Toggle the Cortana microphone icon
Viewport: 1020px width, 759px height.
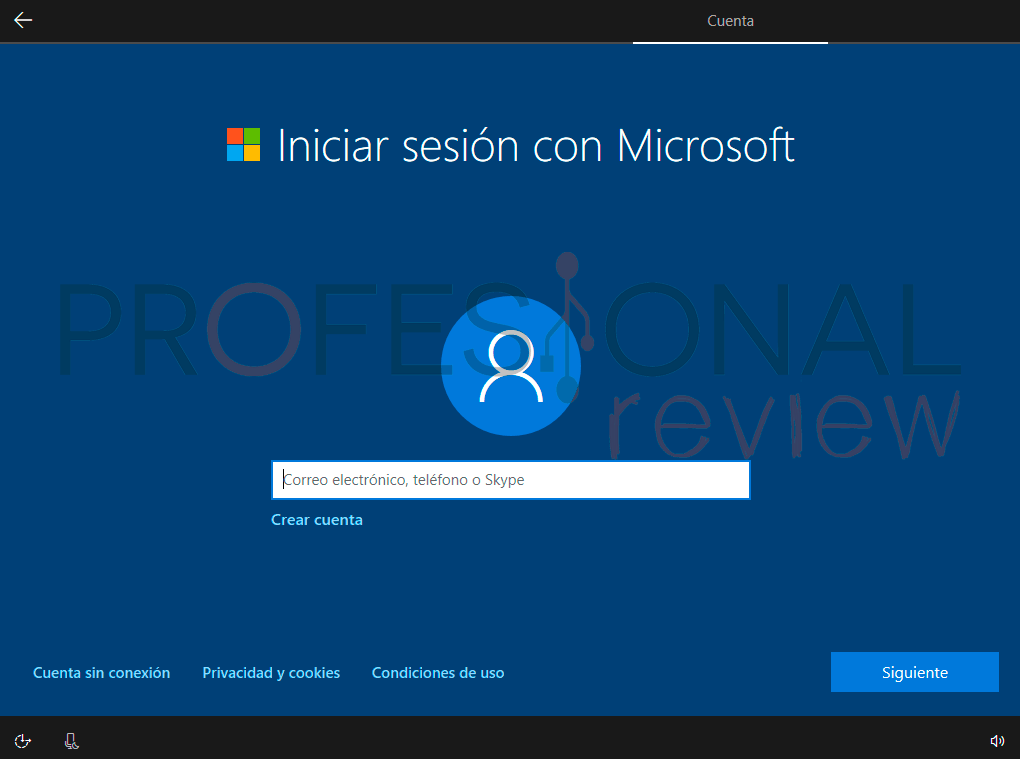[x=71, y=741]
